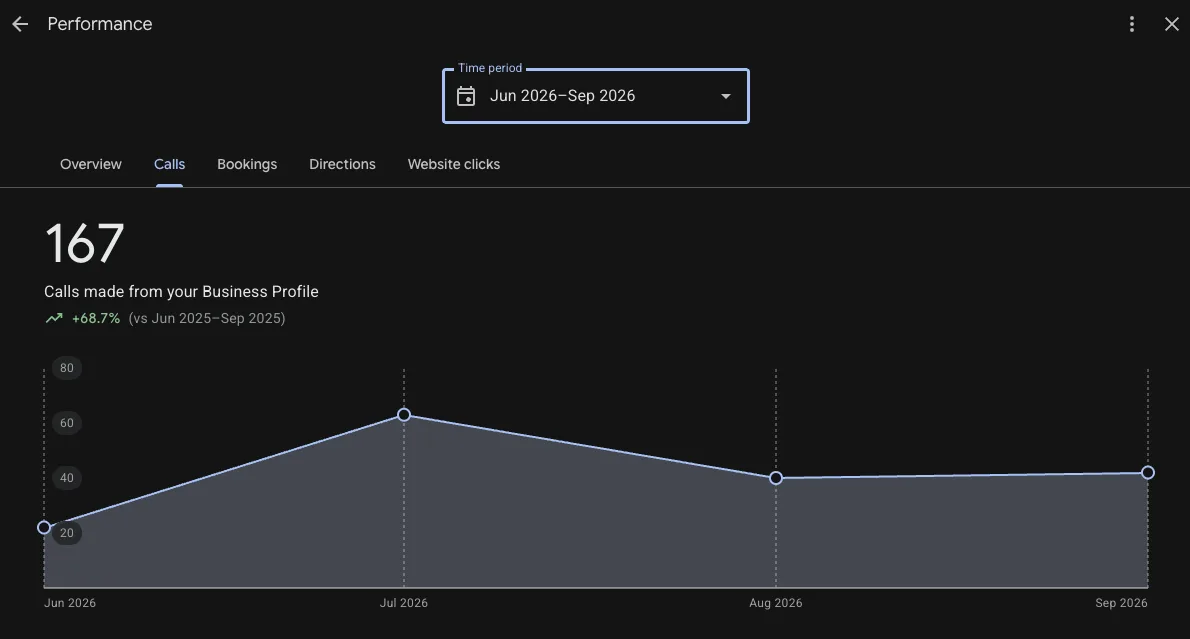The image size is (1190, 639).
Task: Go back using the arrow icon
Action: 20,24
